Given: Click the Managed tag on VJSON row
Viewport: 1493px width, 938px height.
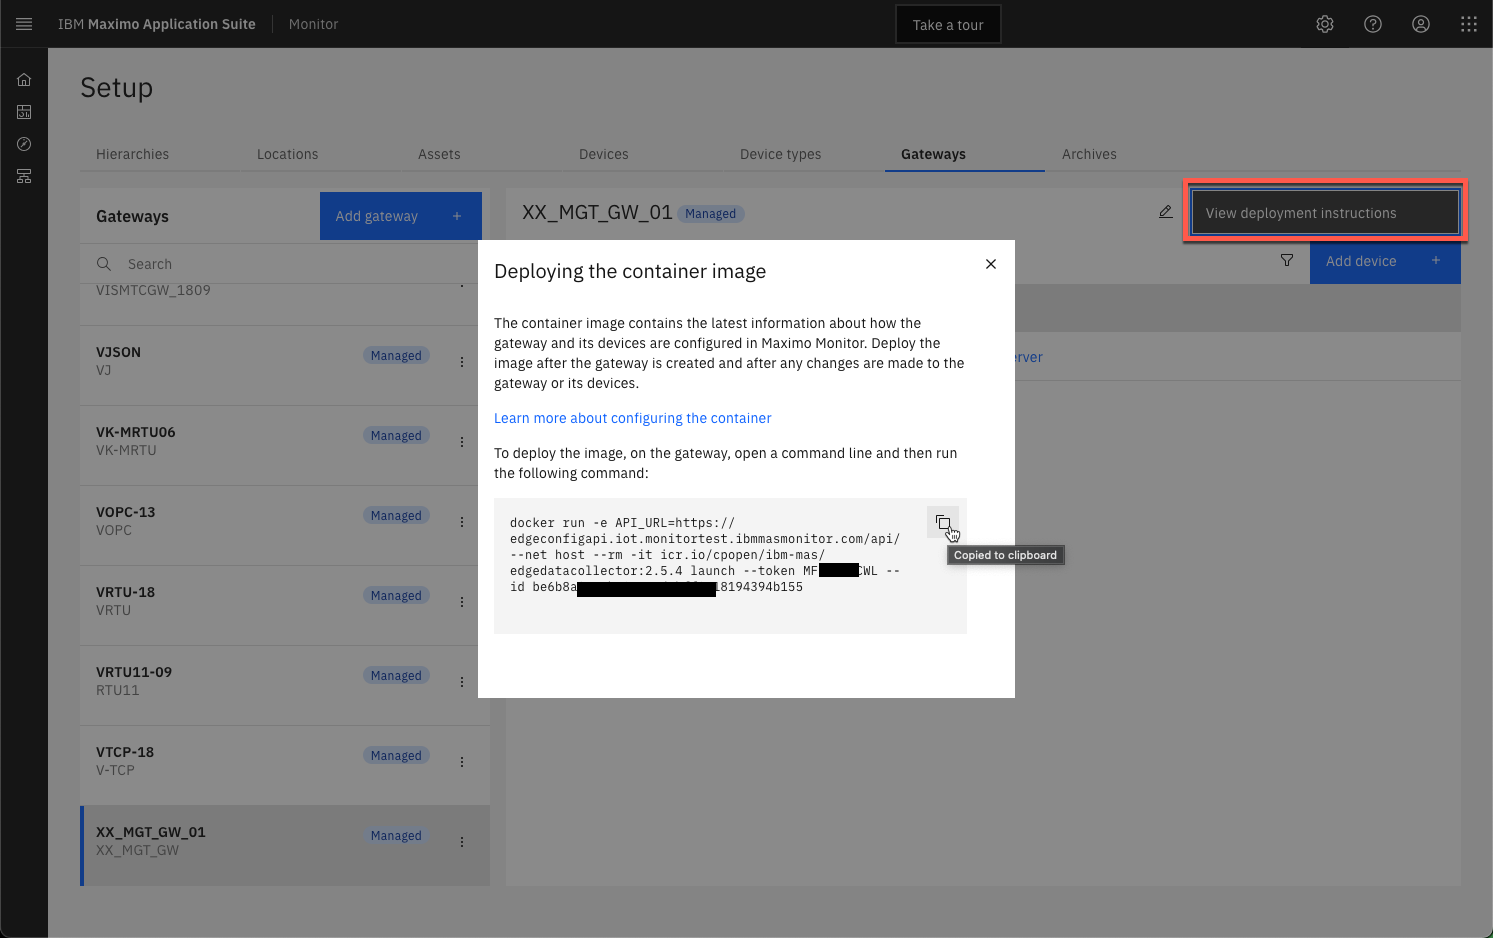Looking at the screenshot, I should tap(396, 355).
